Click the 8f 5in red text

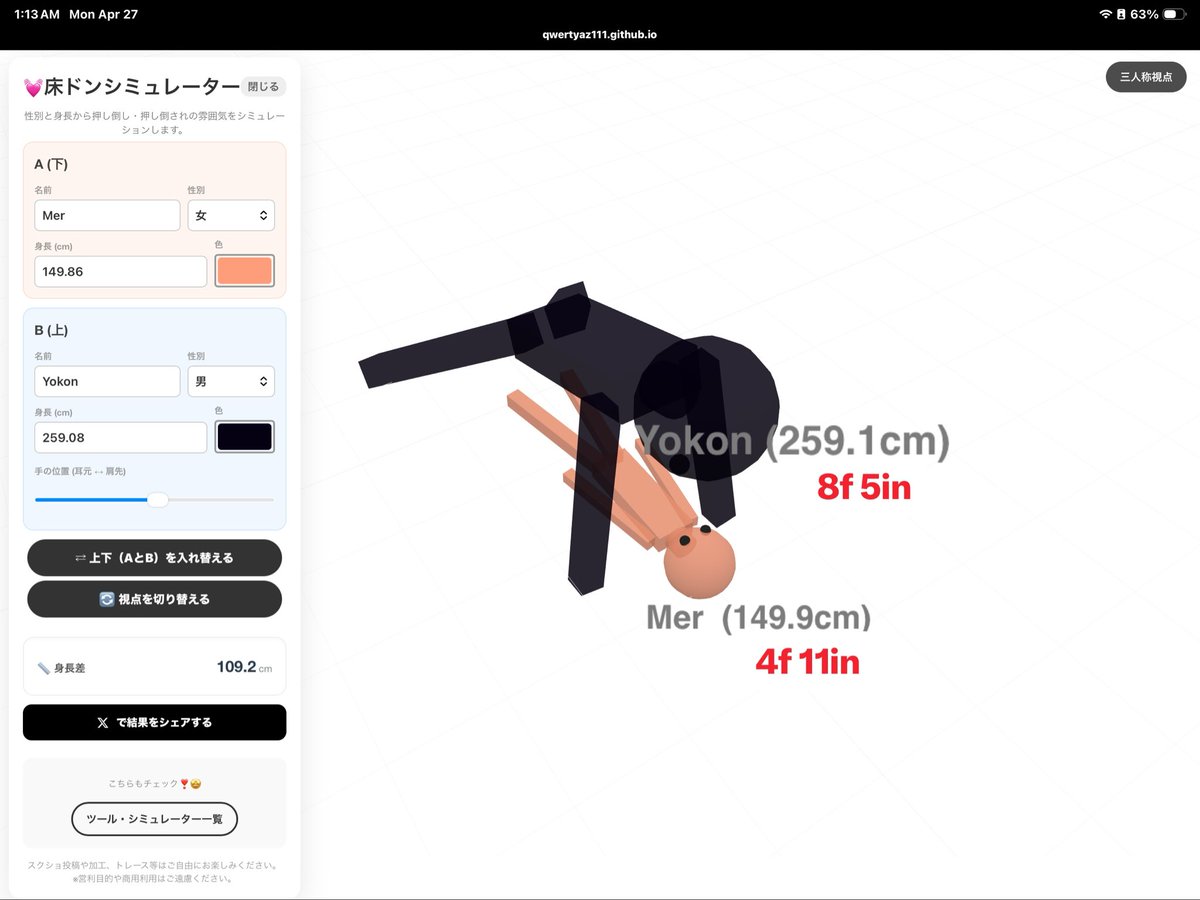(x=864, y=487)
